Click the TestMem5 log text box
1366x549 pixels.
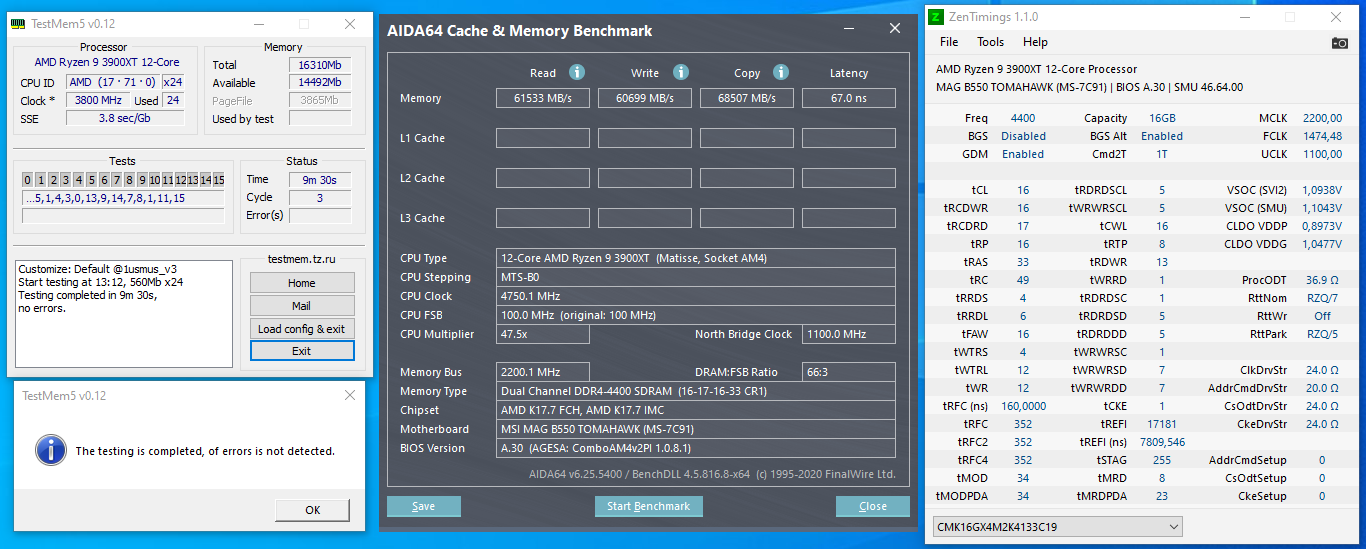(124, 313)
